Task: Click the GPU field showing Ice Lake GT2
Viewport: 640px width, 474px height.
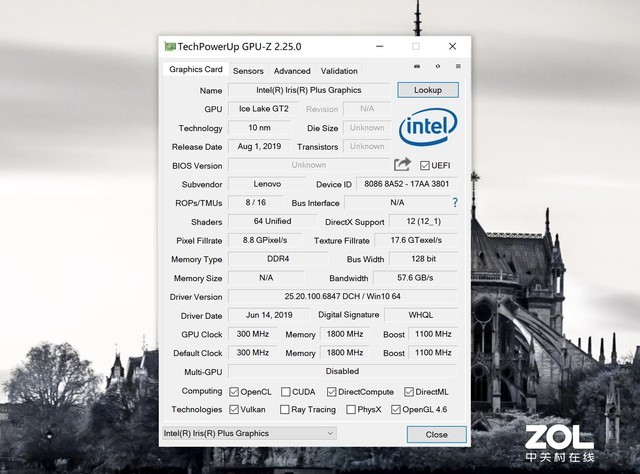Action: (264, 109)
